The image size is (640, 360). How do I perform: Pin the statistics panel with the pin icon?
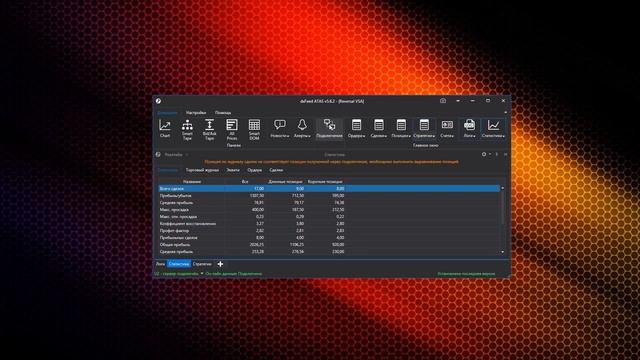pyautogui.click(x=497, y=154)
